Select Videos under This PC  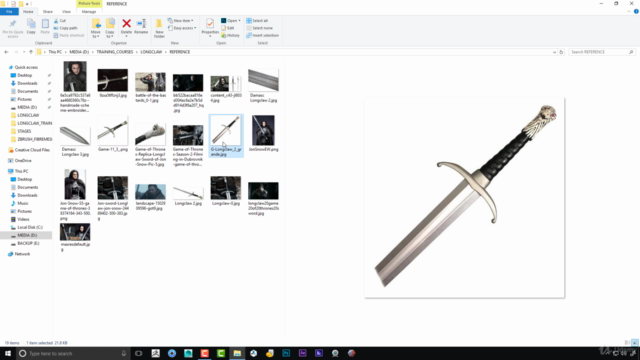tap(23, 219)
